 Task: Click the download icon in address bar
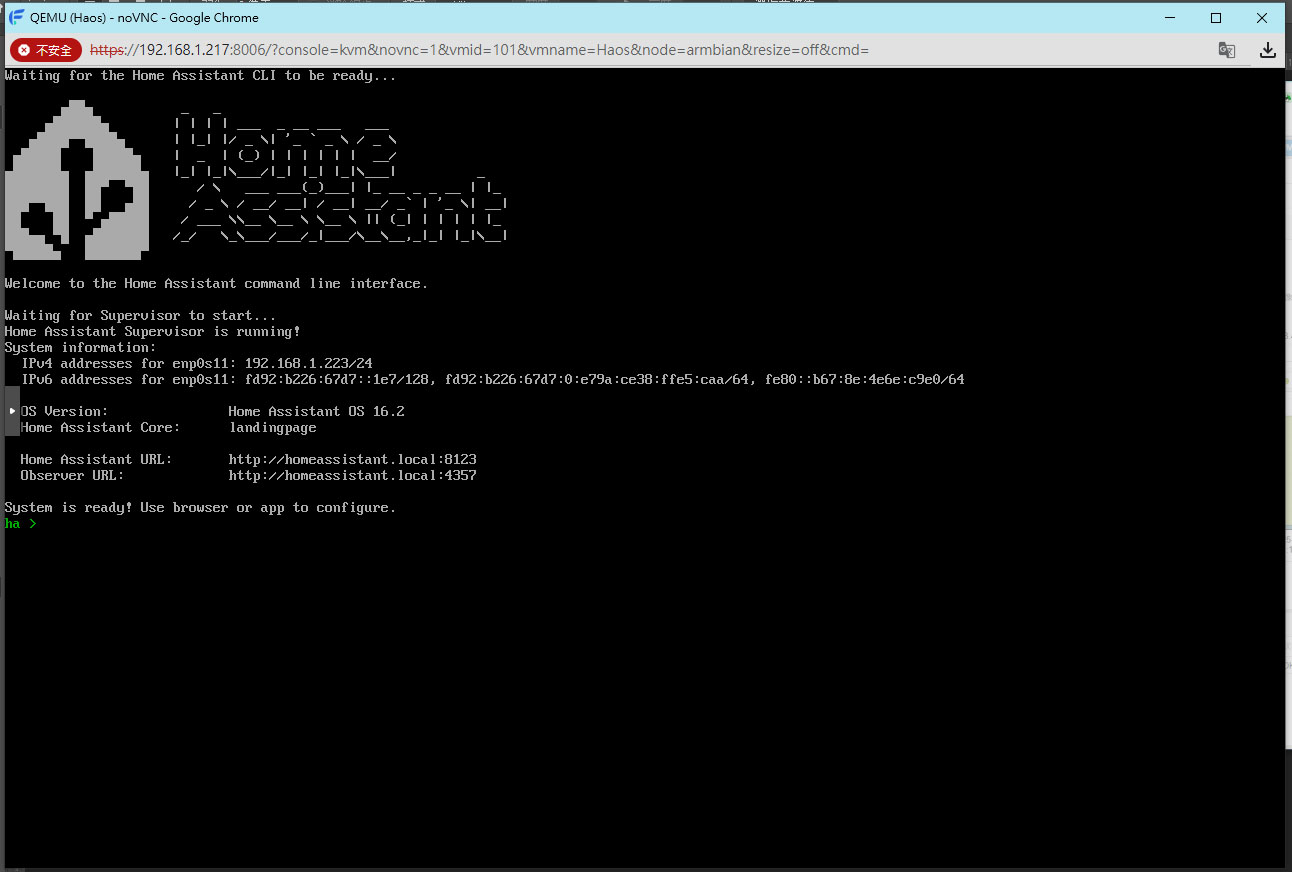(x=1267, y=50)
